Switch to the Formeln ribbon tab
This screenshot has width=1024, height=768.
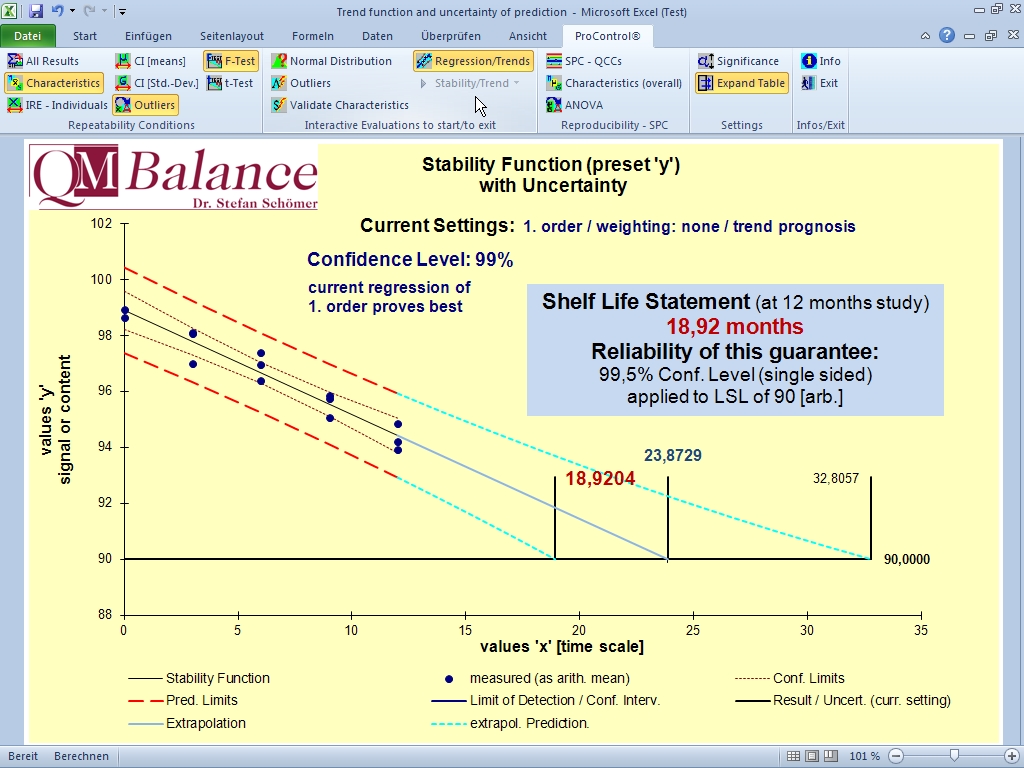[x=313, y=36]
